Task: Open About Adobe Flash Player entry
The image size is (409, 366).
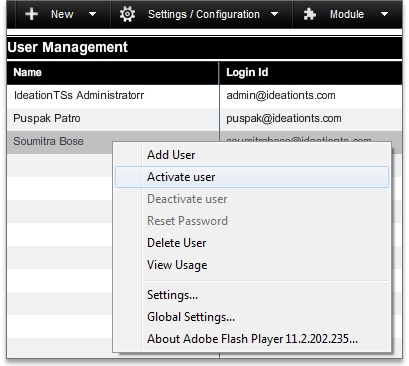Action: pos(252,339)
